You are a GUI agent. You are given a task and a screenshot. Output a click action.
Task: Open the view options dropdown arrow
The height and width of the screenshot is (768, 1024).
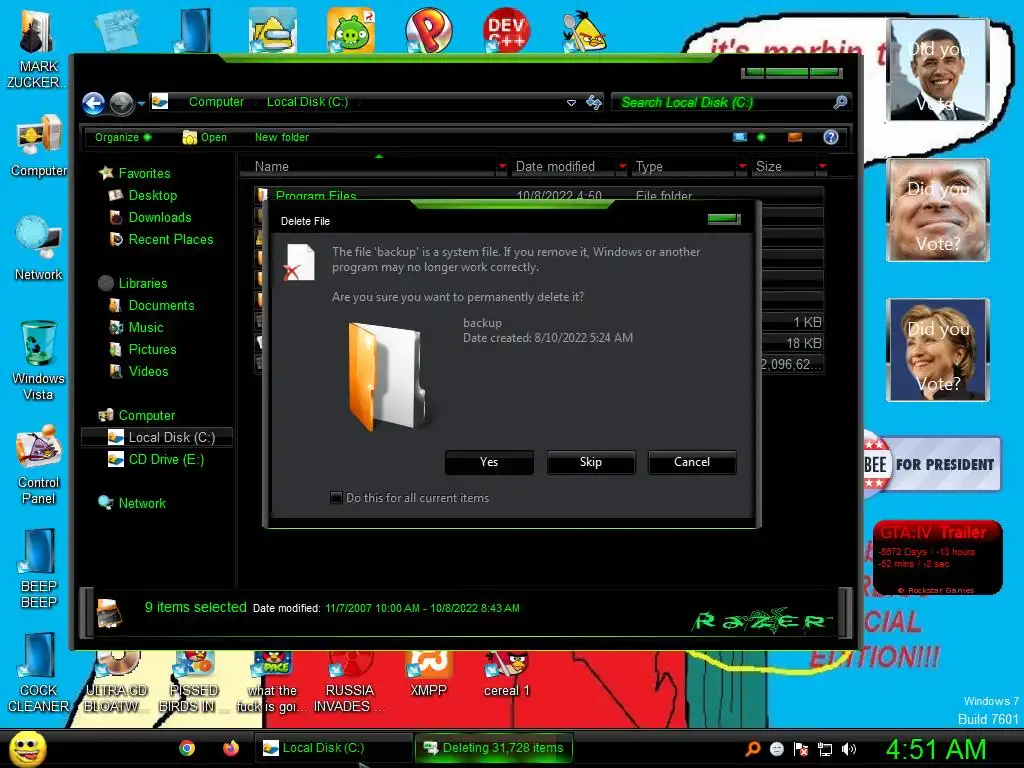click(761, 137)
